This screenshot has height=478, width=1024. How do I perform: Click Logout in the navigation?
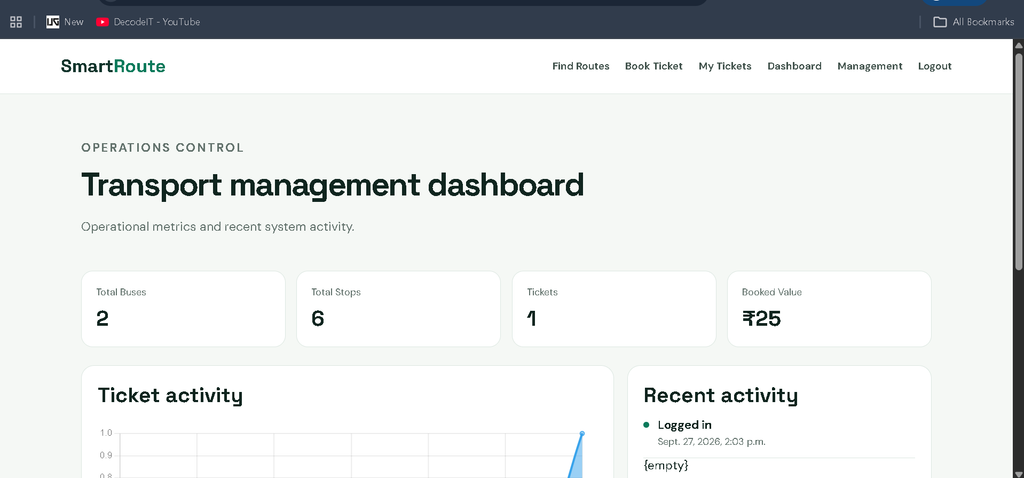(x=935, y=66)
